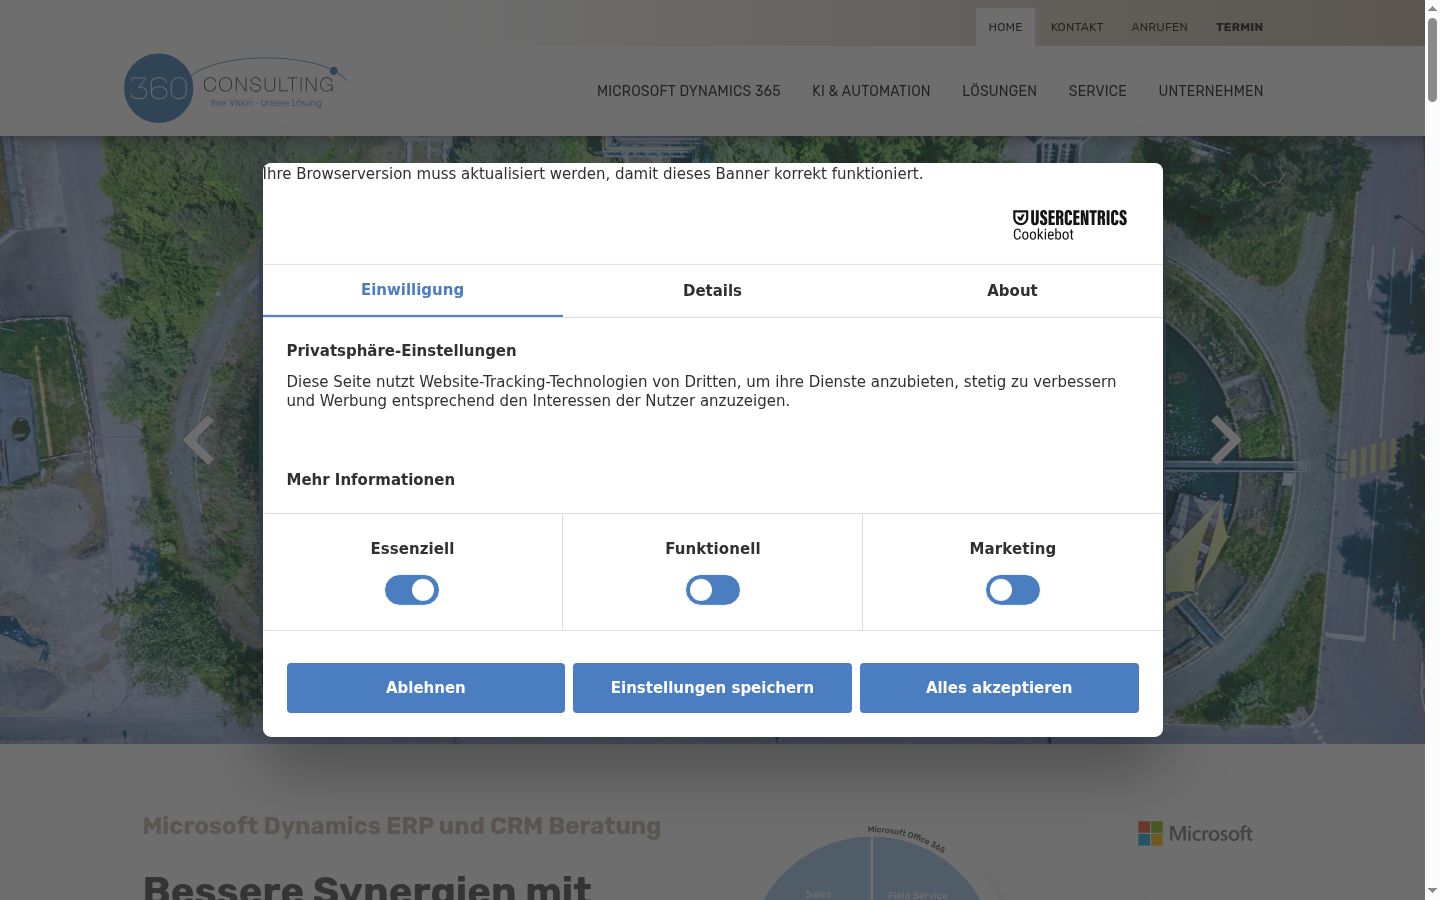This screenshot has width=1440, height=900.
Task: Click the scrollbar up arrow
Action: pyautogui.click(x=1432, y=8)
